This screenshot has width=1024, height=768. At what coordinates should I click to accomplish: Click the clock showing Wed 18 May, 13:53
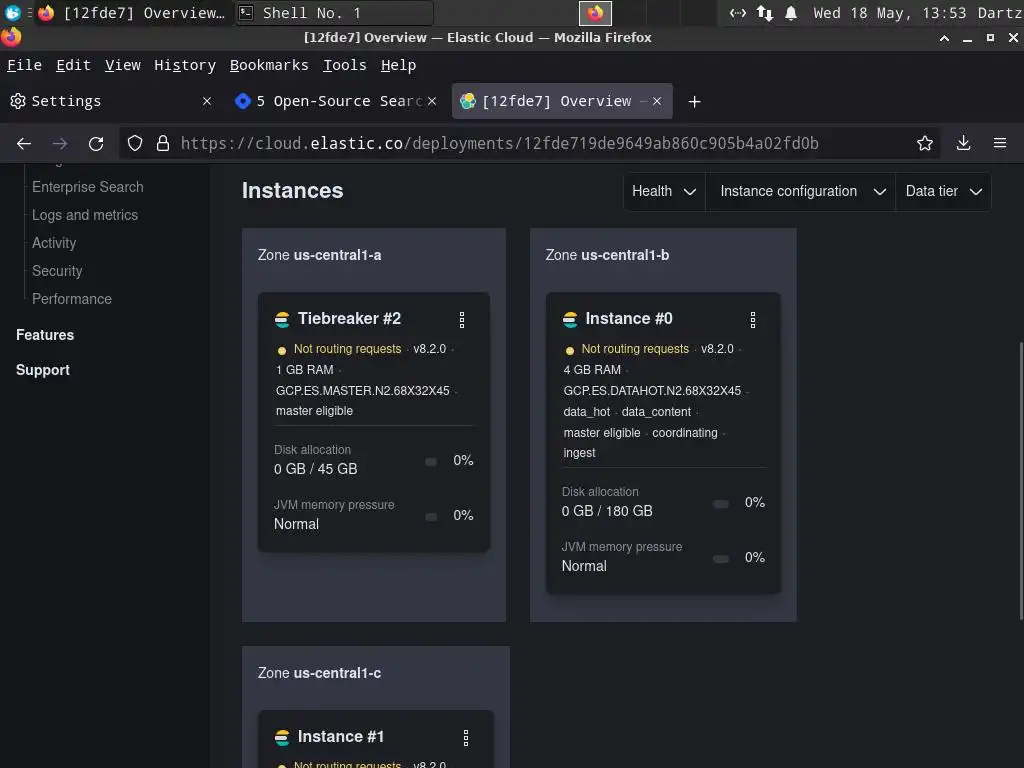point(889,13)
